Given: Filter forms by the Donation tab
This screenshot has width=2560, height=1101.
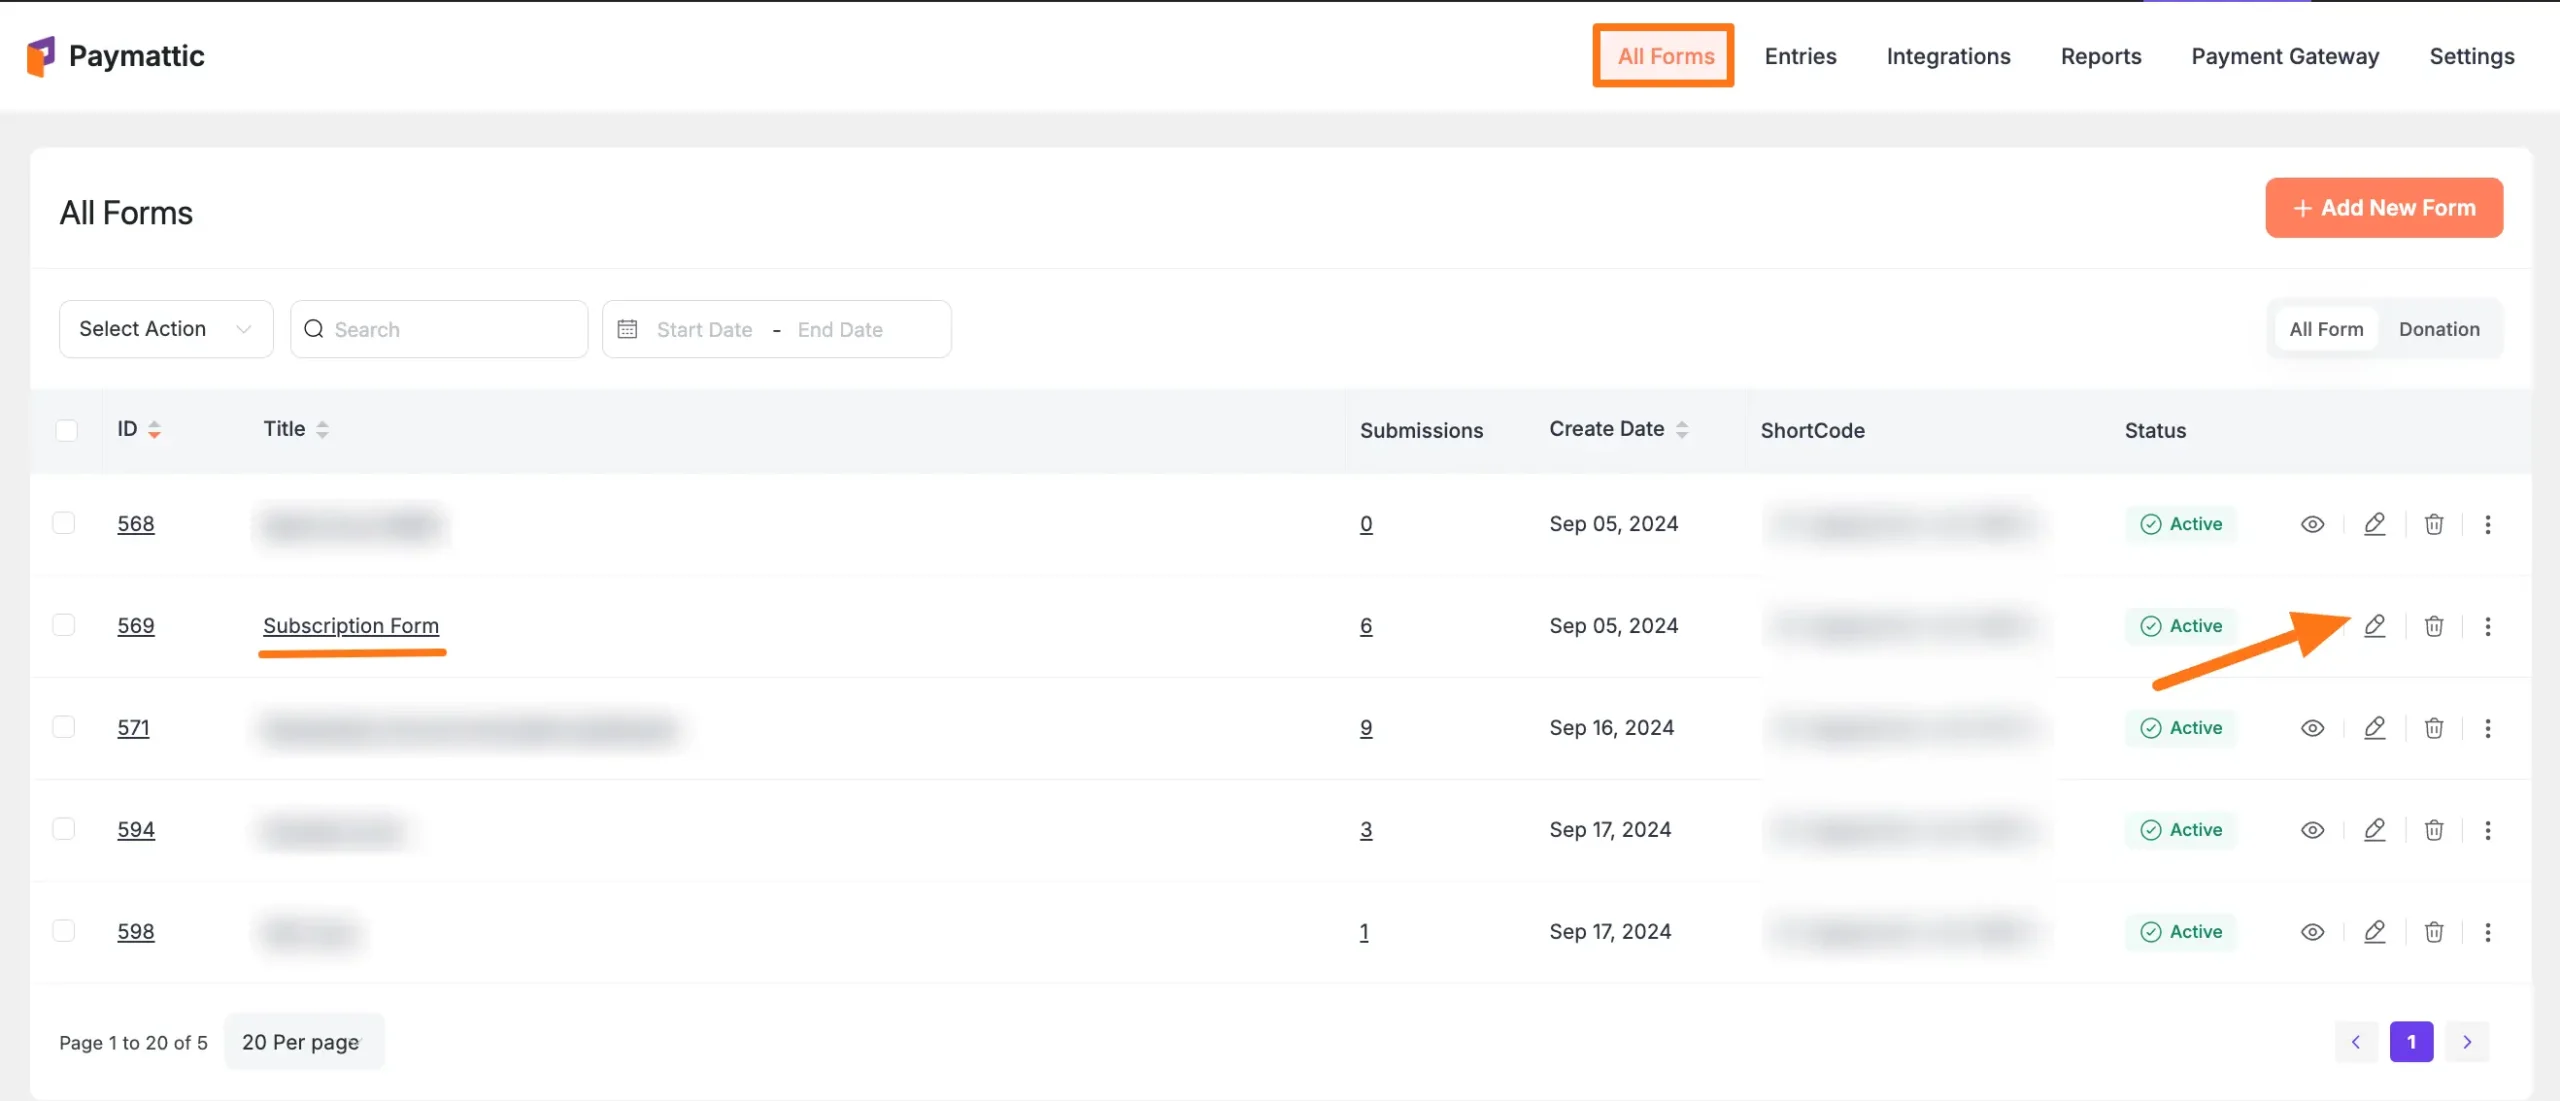Looking at the screenshot, I should point(2438,329).
